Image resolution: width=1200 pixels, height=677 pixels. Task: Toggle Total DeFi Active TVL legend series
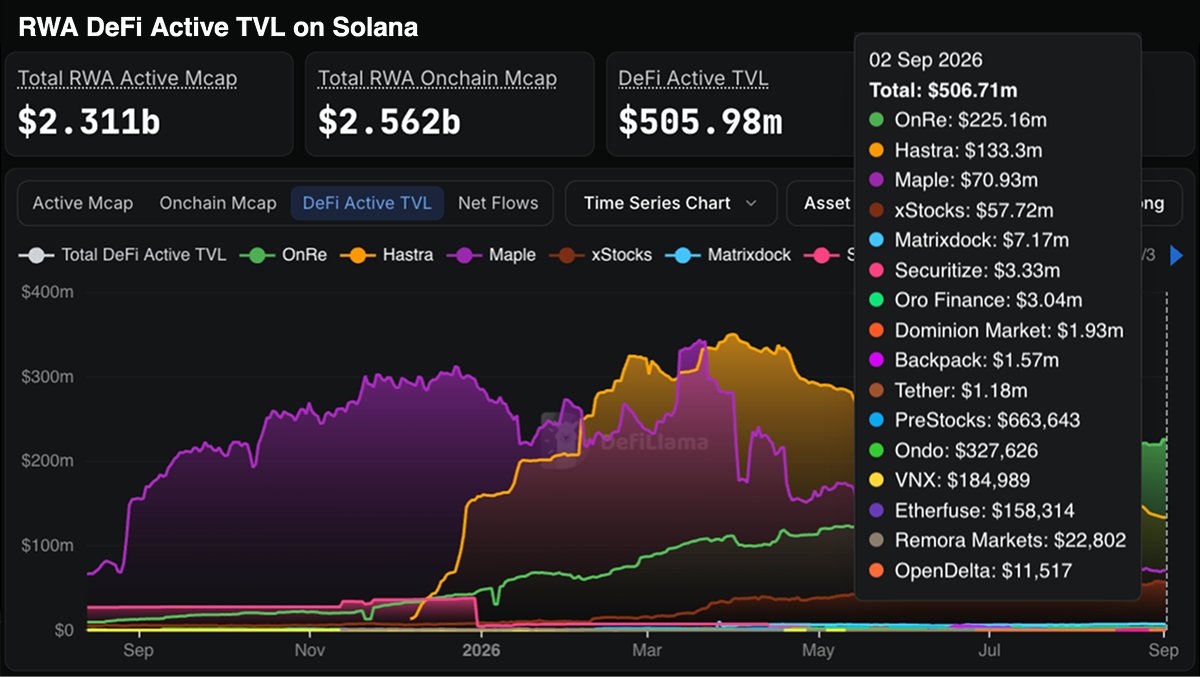tap(123, 255)
